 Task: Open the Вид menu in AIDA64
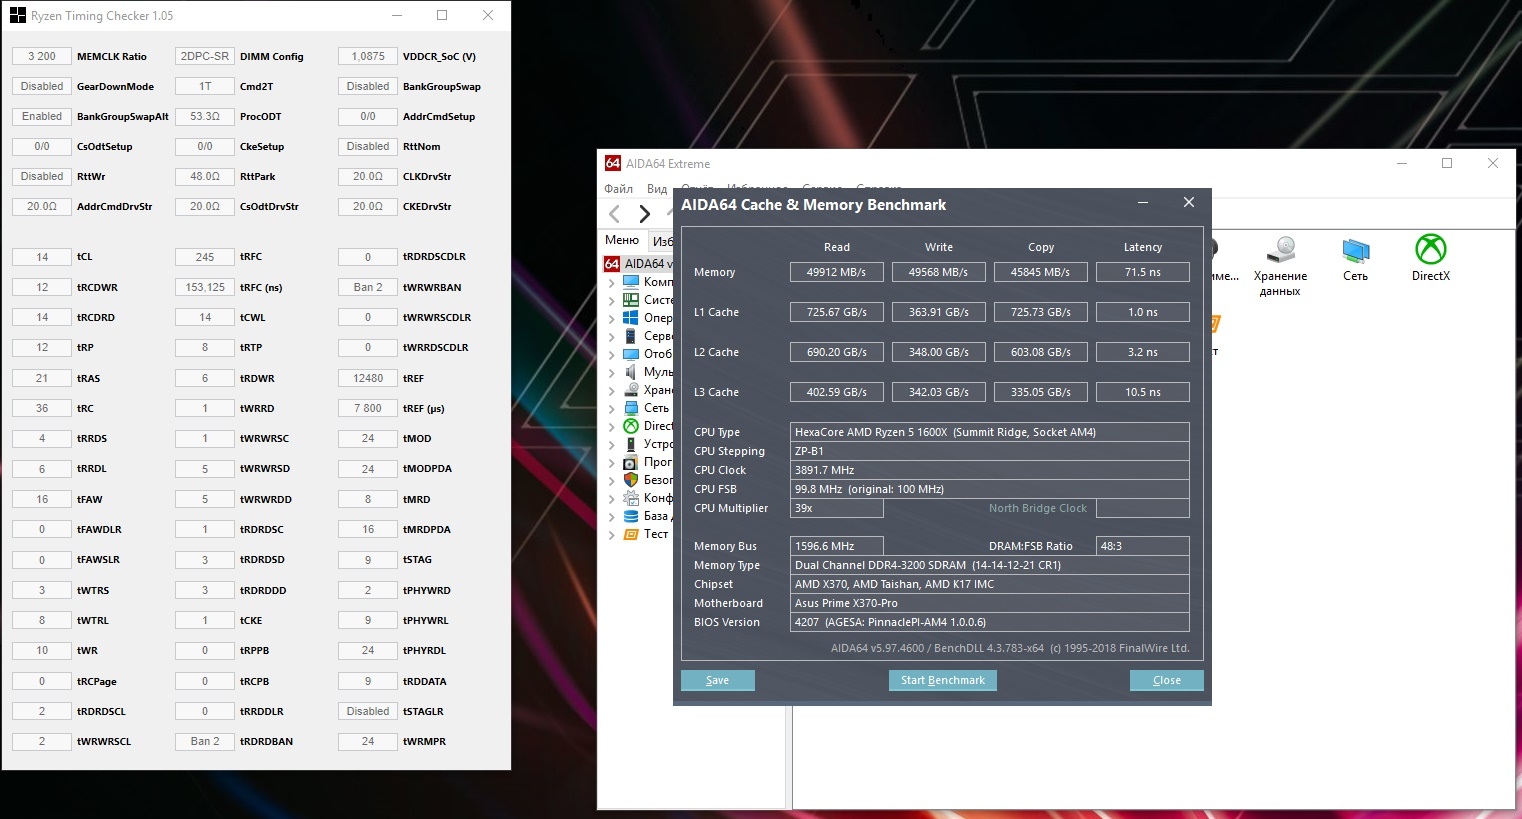(x=657, y=189)
